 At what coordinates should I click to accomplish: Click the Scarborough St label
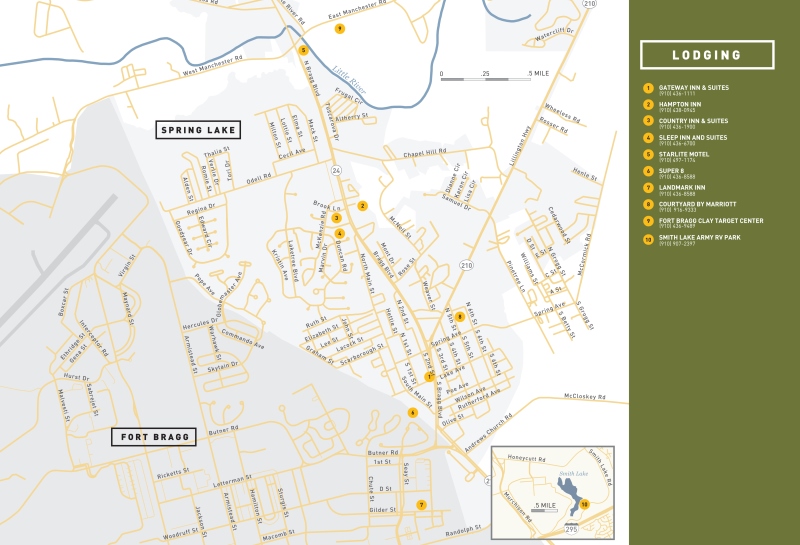click(x=362, y=354)
